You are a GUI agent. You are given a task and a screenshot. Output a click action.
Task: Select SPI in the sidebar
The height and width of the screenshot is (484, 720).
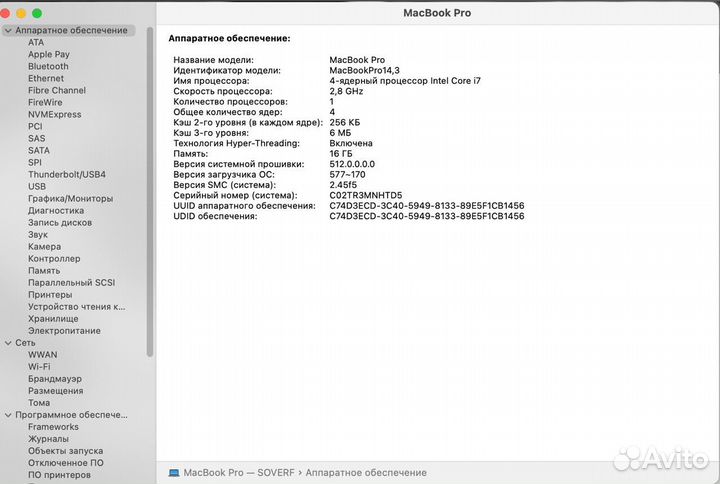pyautogui.click(x=35, y=163)
